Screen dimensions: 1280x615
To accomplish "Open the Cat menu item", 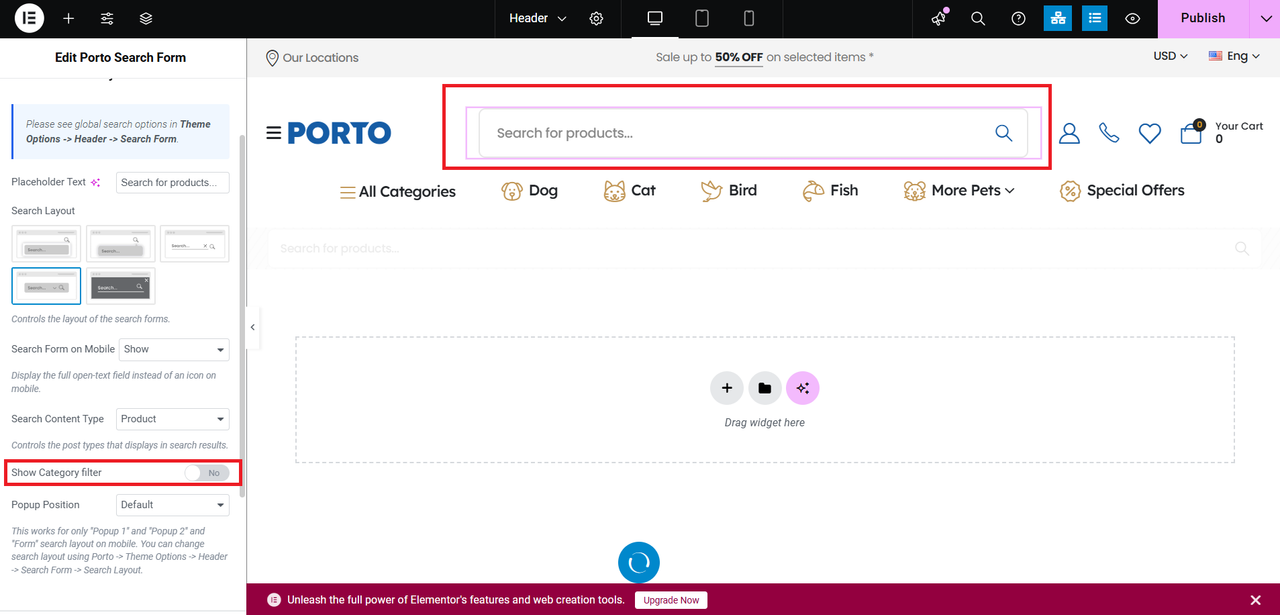I will click(x=630, y=190).
